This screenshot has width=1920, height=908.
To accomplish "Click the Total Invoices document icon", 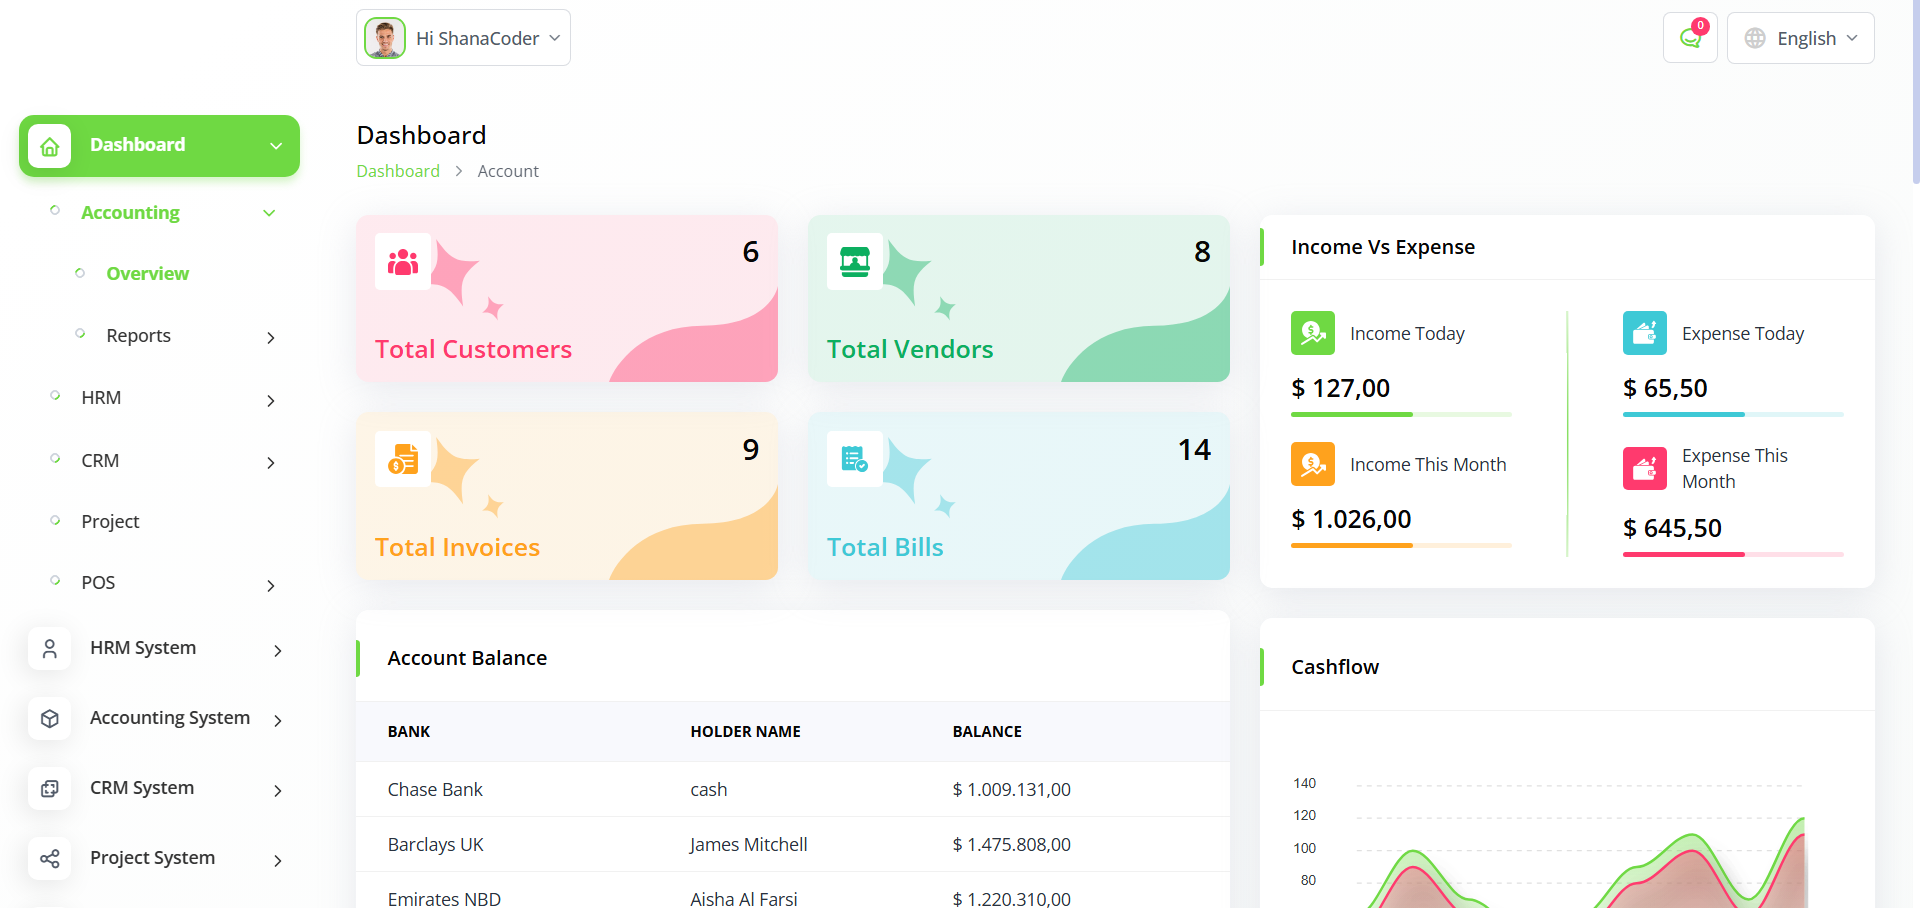I will coord(403,460).
